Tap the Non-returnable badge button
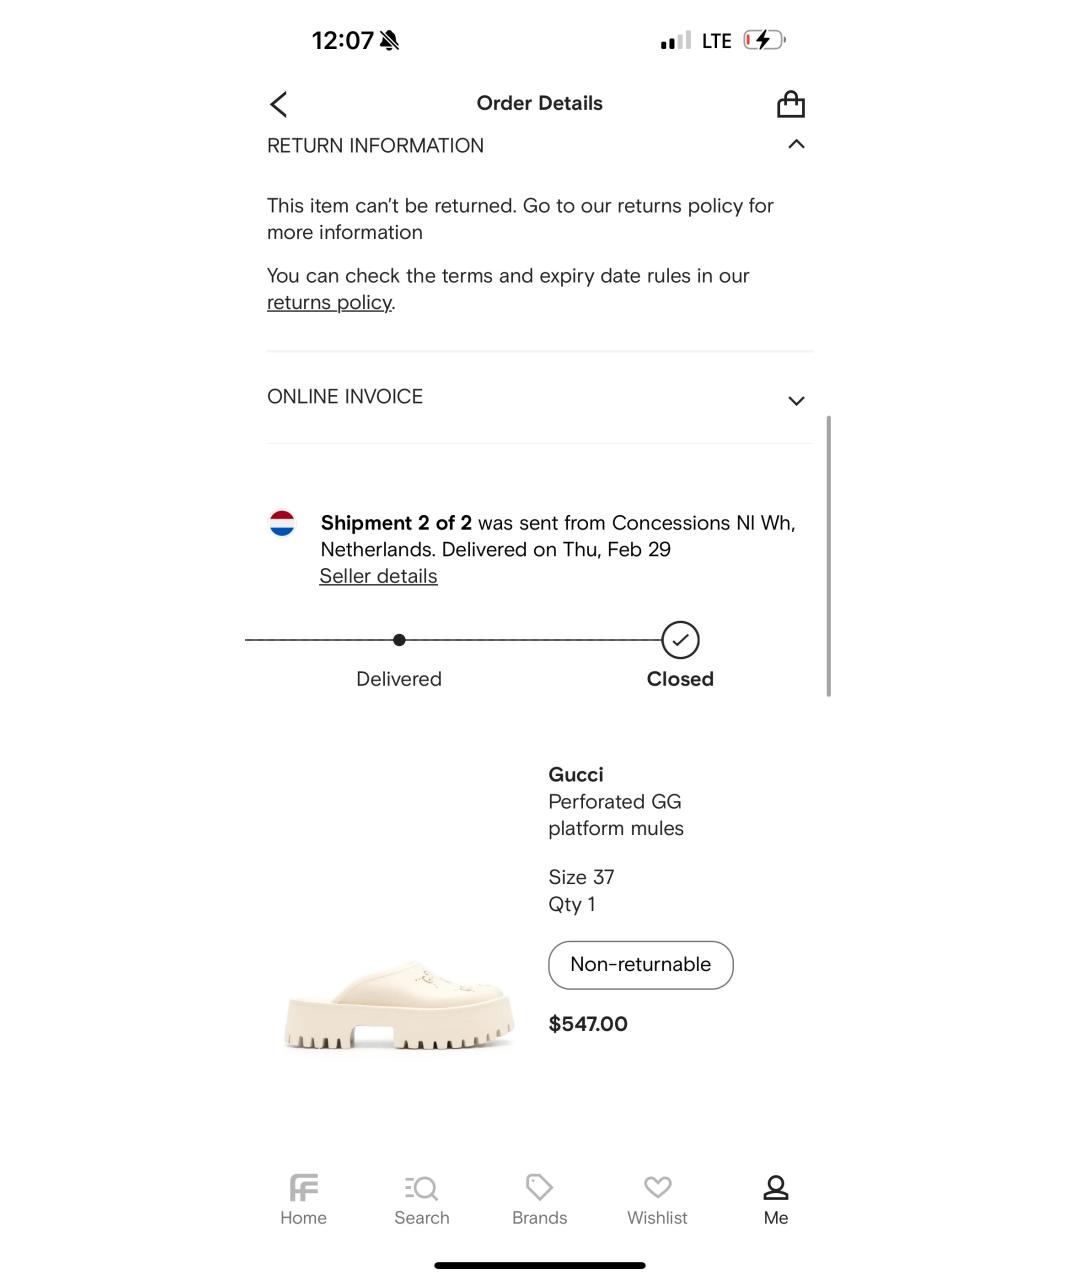 coord(640,965)
